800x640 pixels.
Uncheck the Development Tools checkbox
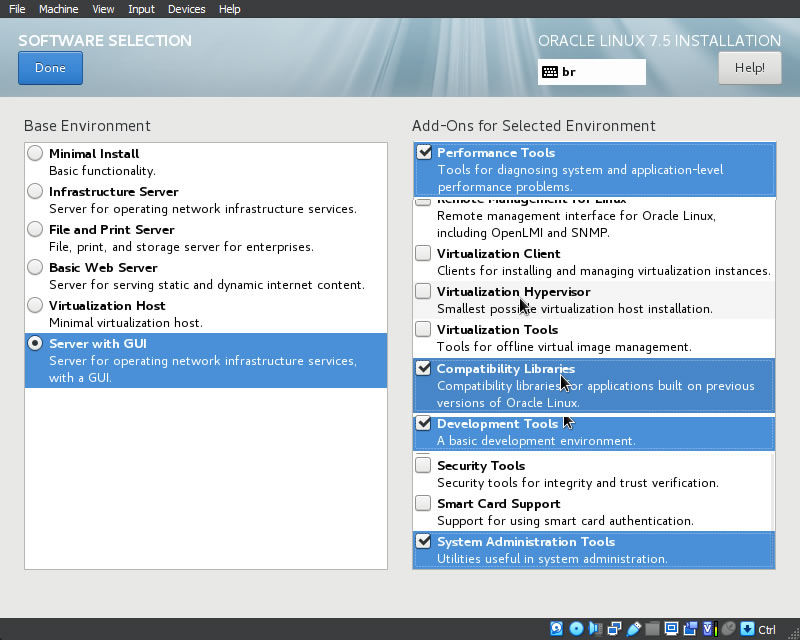[x=423, y=423]
